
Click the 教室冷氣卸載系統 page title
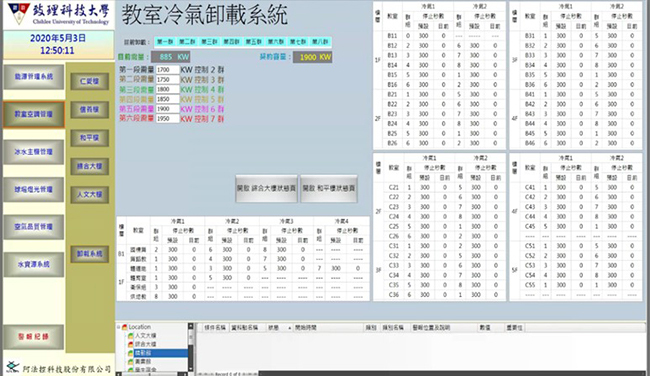click(204, 16)
